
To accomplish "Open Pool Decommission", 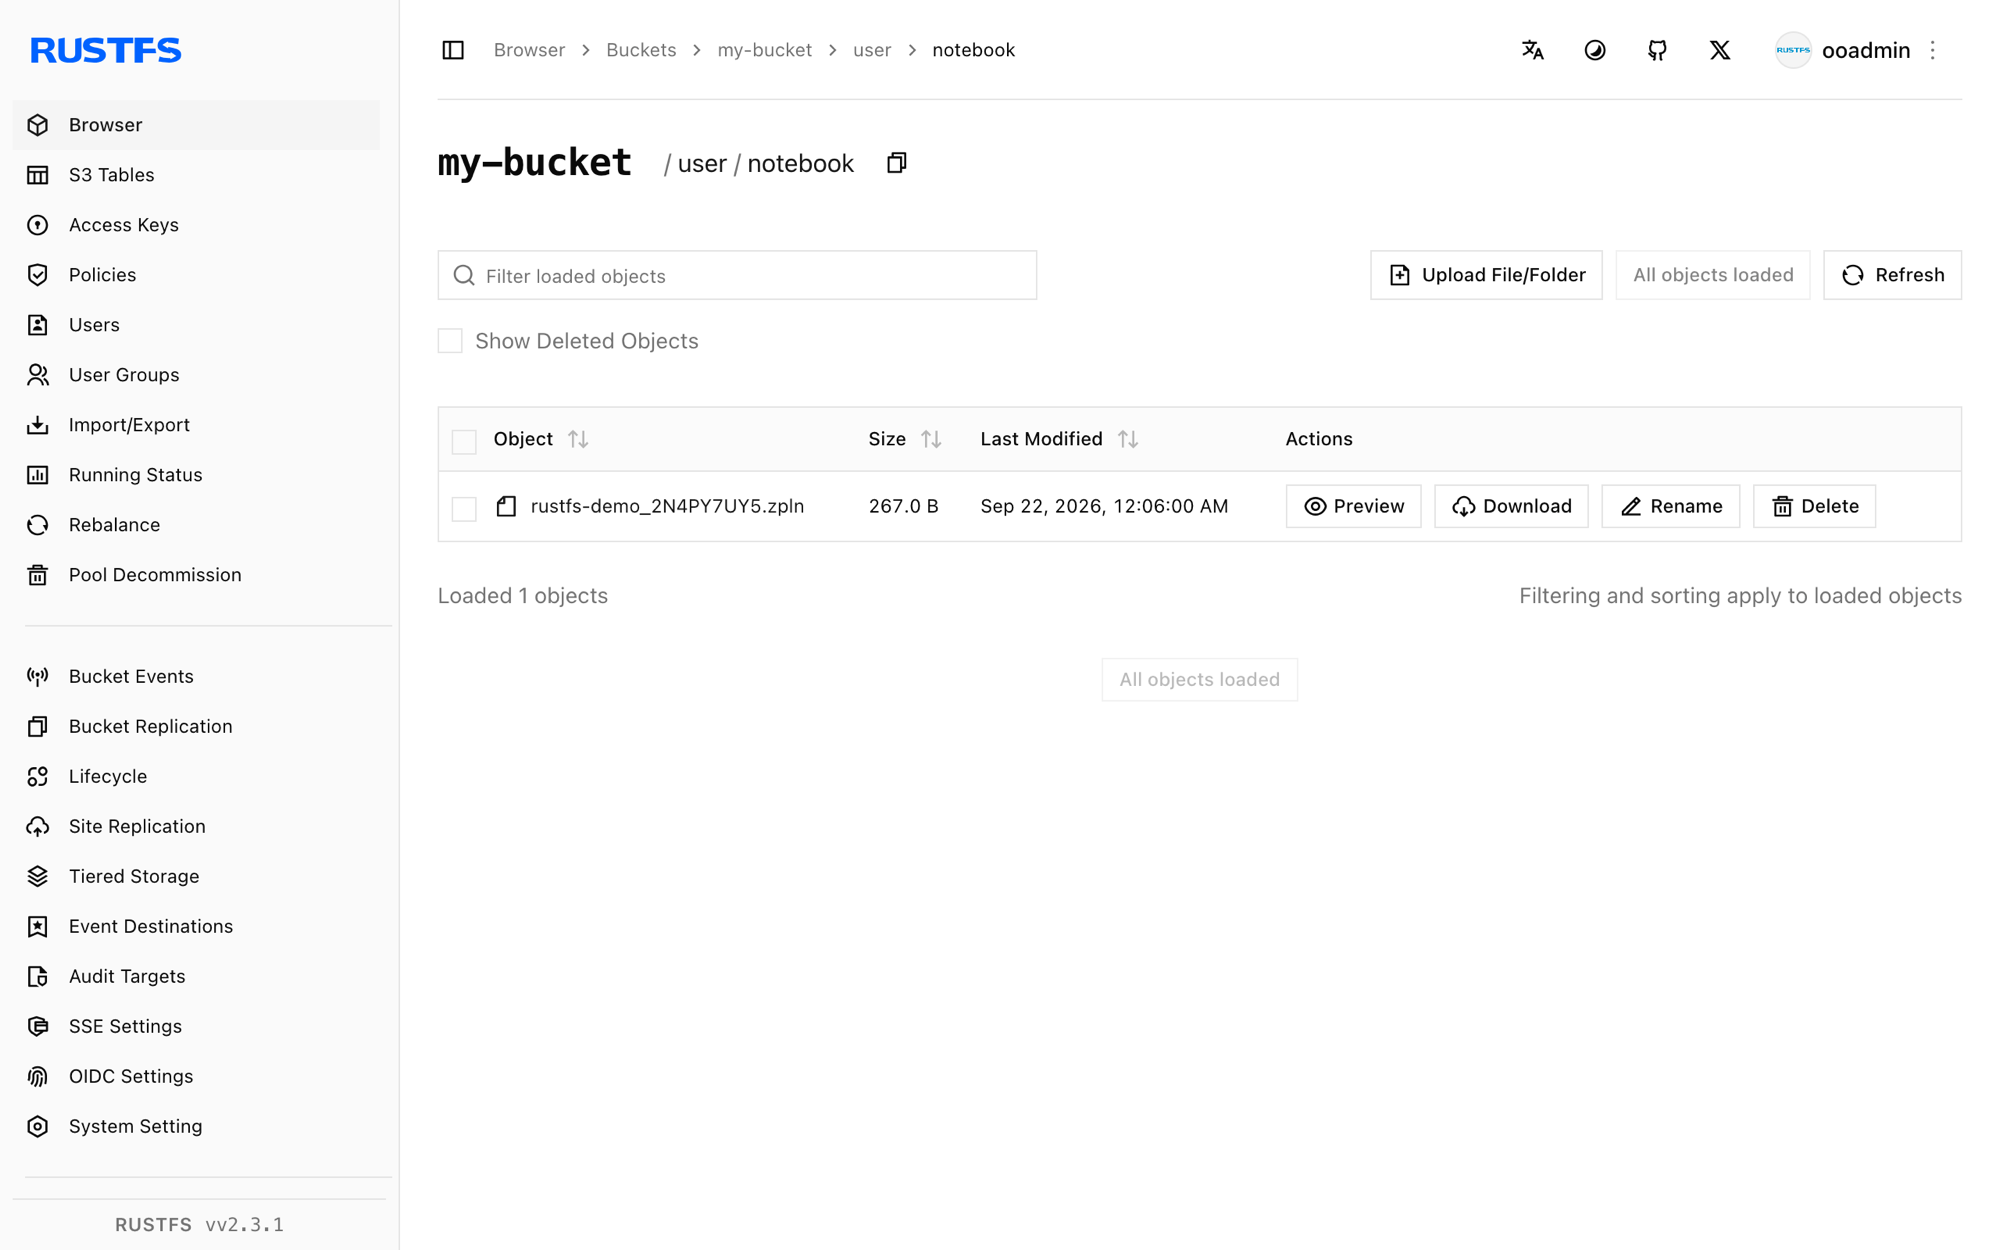I will (x=196, y=575).
